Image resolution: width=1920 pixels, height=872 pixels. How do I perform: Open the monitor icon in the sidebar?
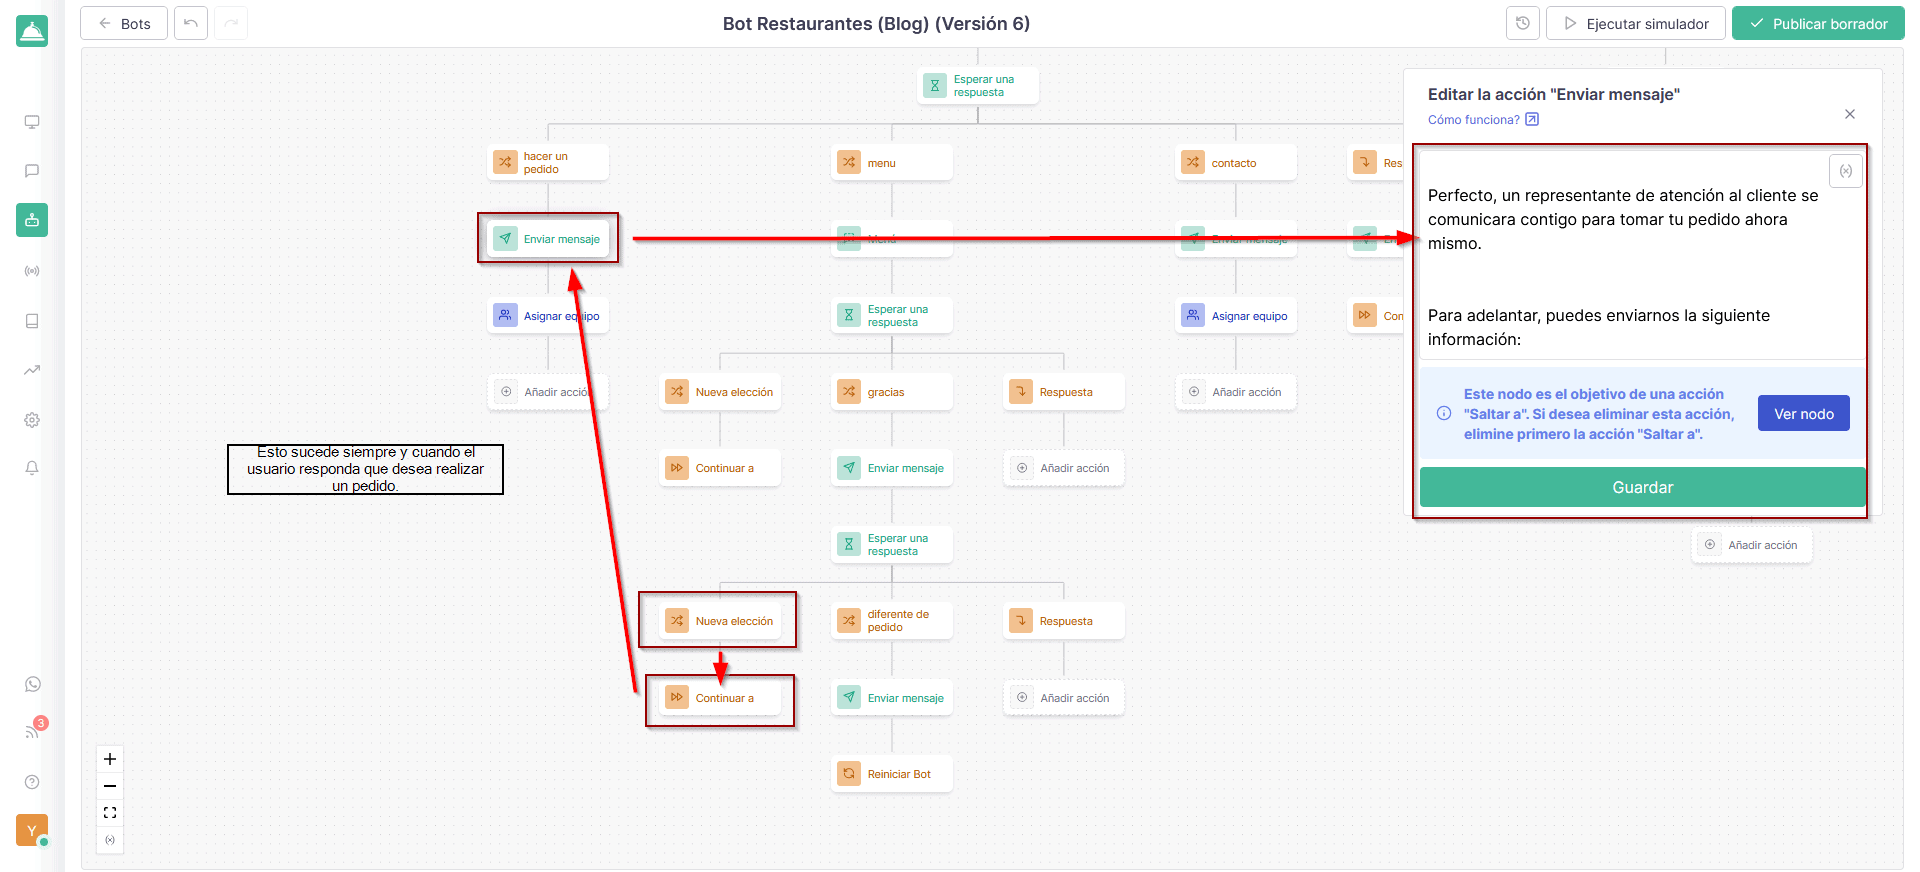(x=32, y=122)
